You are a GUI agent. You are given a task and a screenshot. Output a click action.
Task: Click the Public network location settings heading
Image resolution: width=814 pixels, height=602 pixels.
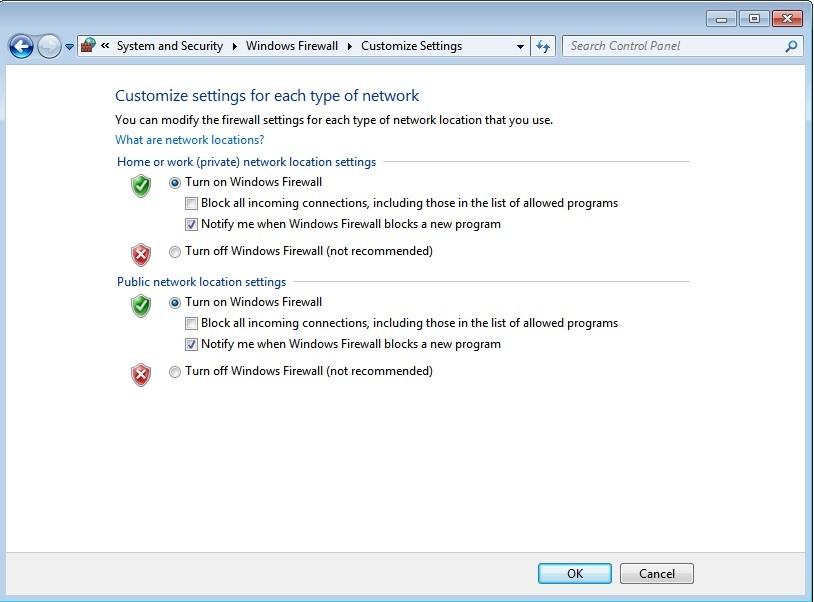201,282
